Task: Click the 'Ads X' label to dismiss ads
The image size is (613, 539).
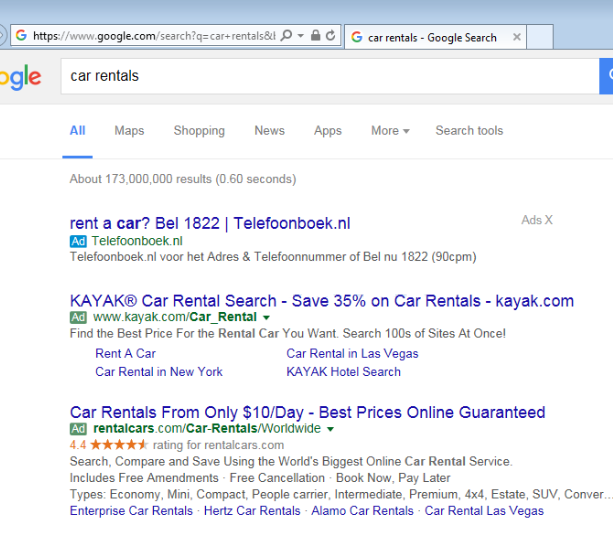Action: click(x=537, y=220)
